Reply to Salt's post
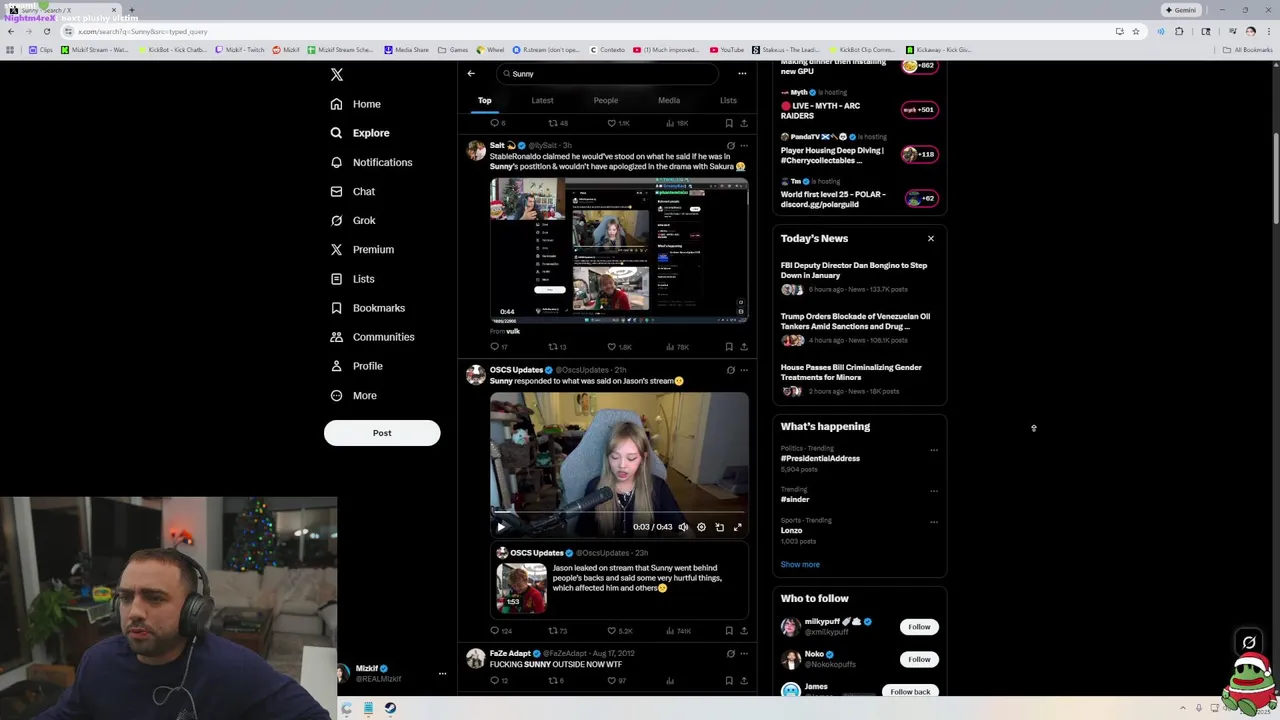This screenshot has width=1280, height=720. 499,347
